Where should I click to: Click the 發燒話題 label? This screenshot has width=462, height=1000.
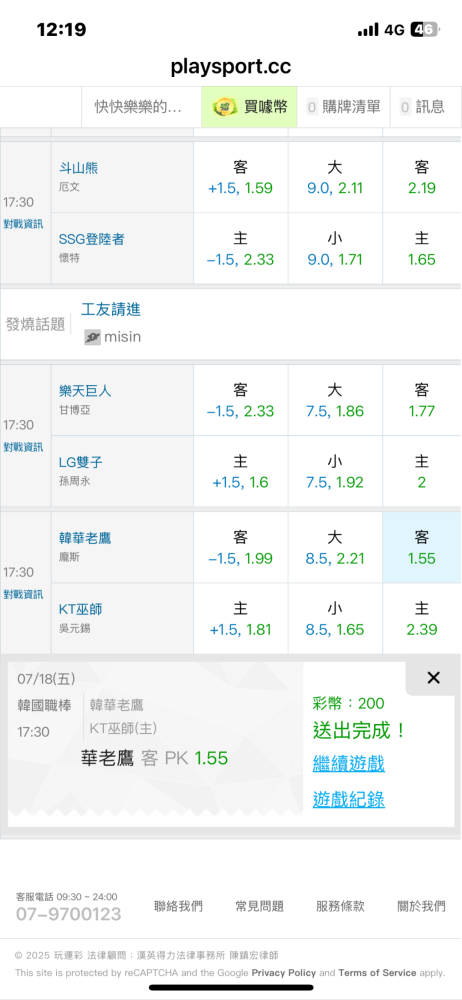pyautogui.click(x=36, y=325)
